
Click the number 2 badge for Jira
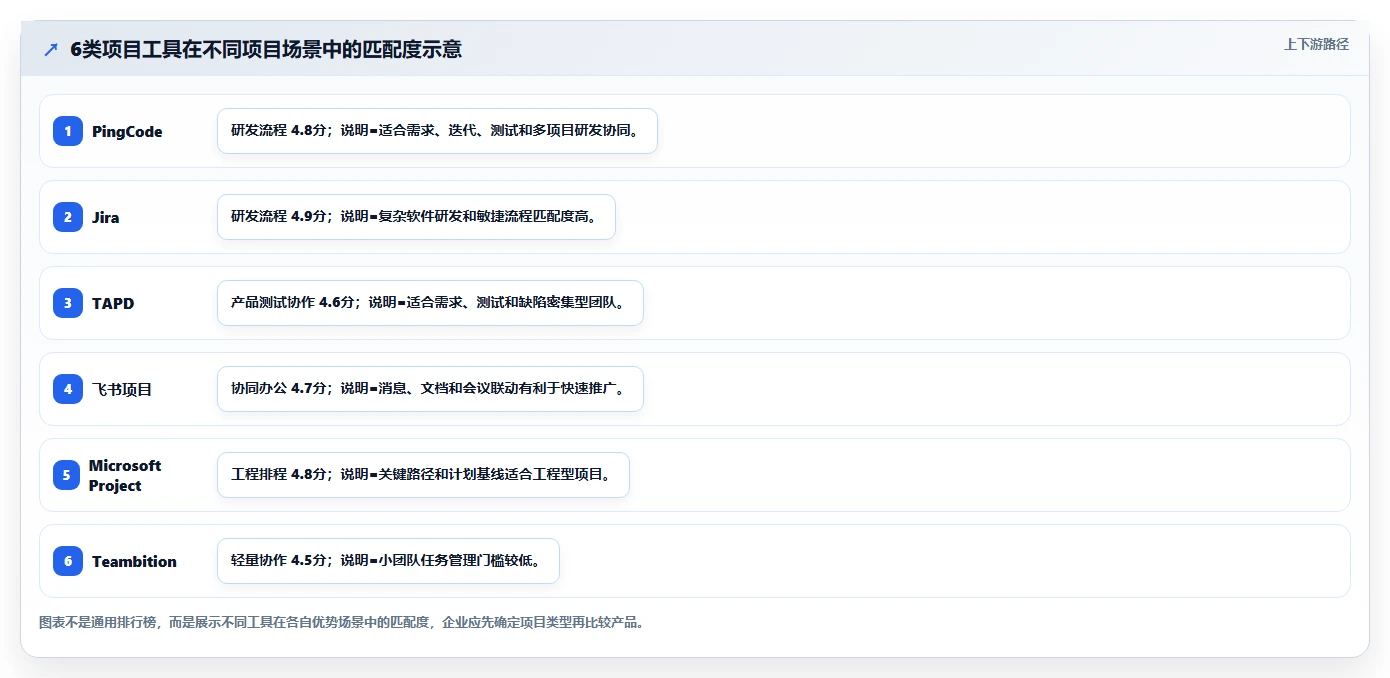click(68, 217)
